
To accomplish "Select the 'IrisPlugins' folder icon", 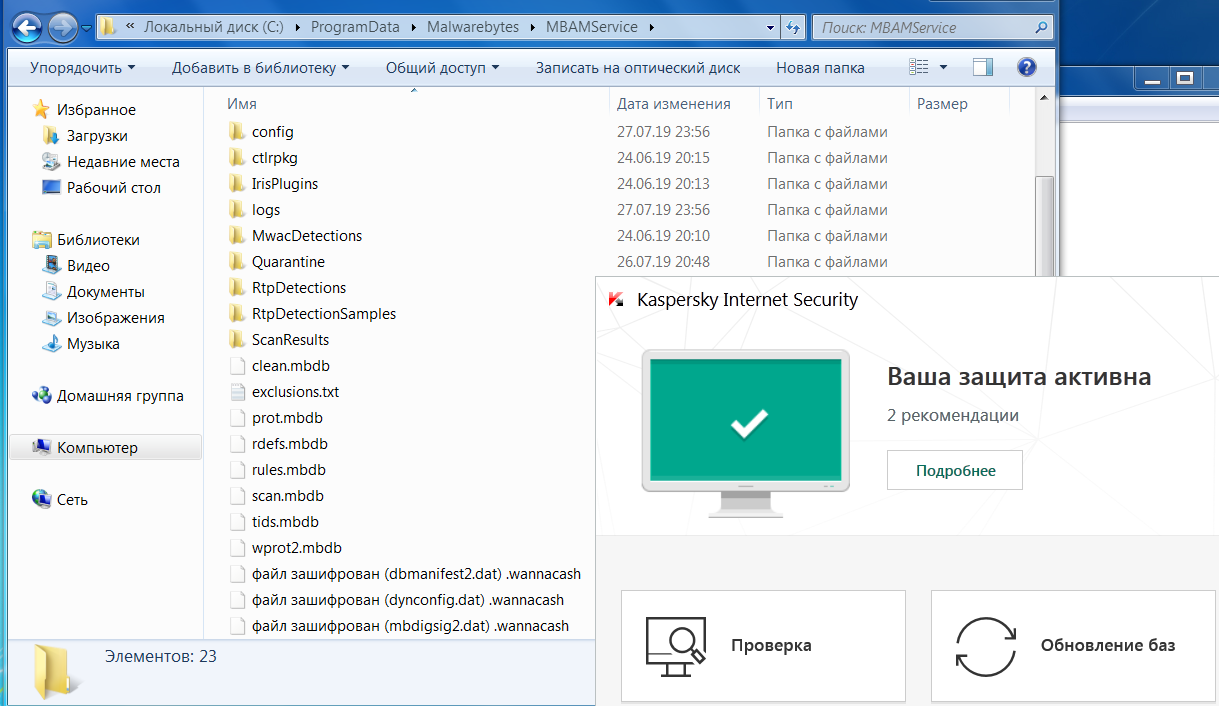I will pos(236,184).
